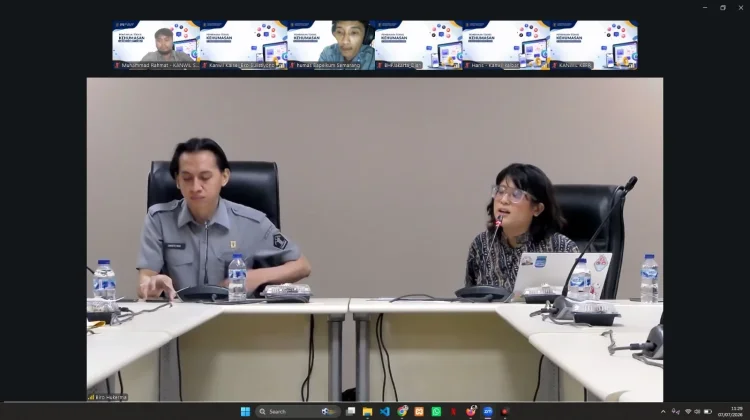Launch File Explorer from the taskbar
Image resolution: width=750 pixels, height=420 pixels.
(367, 411)
